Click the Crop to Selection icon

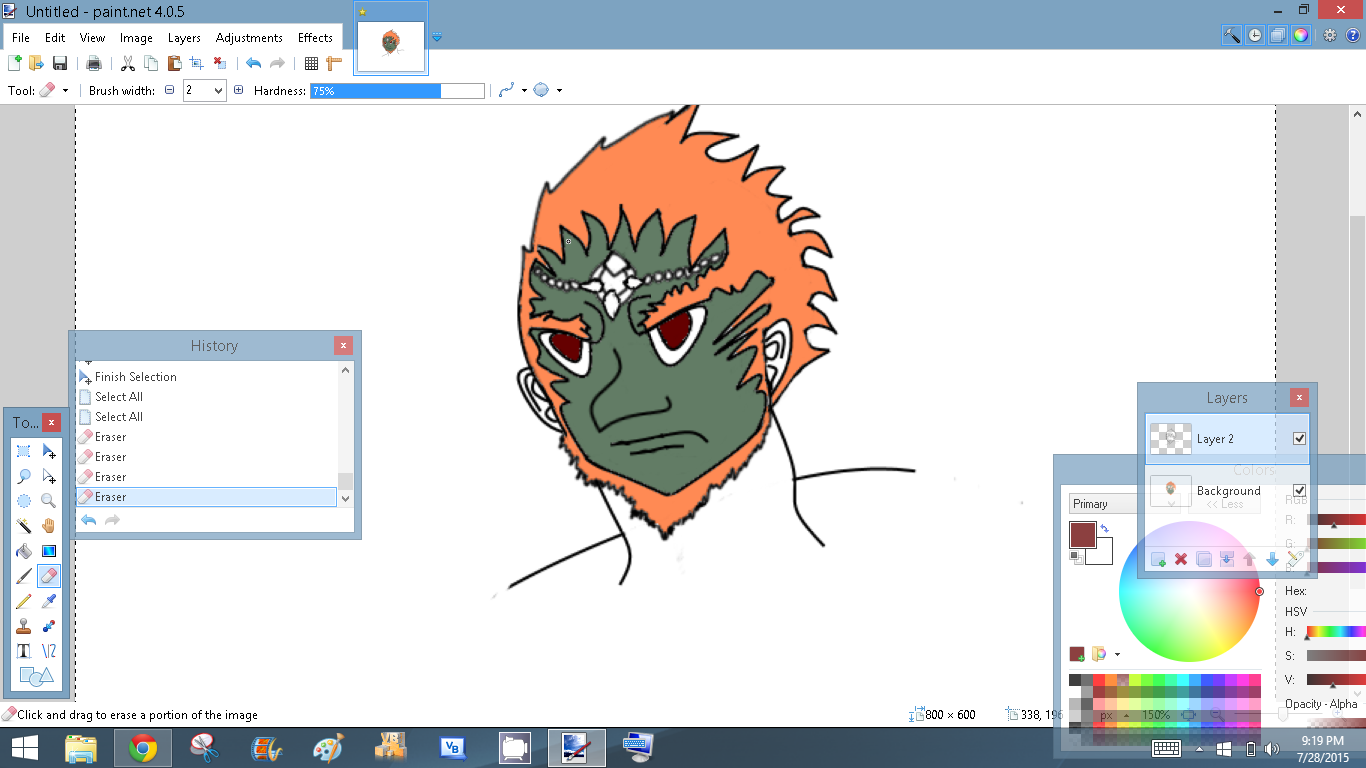pyautogui.click(x=197, y=63)
